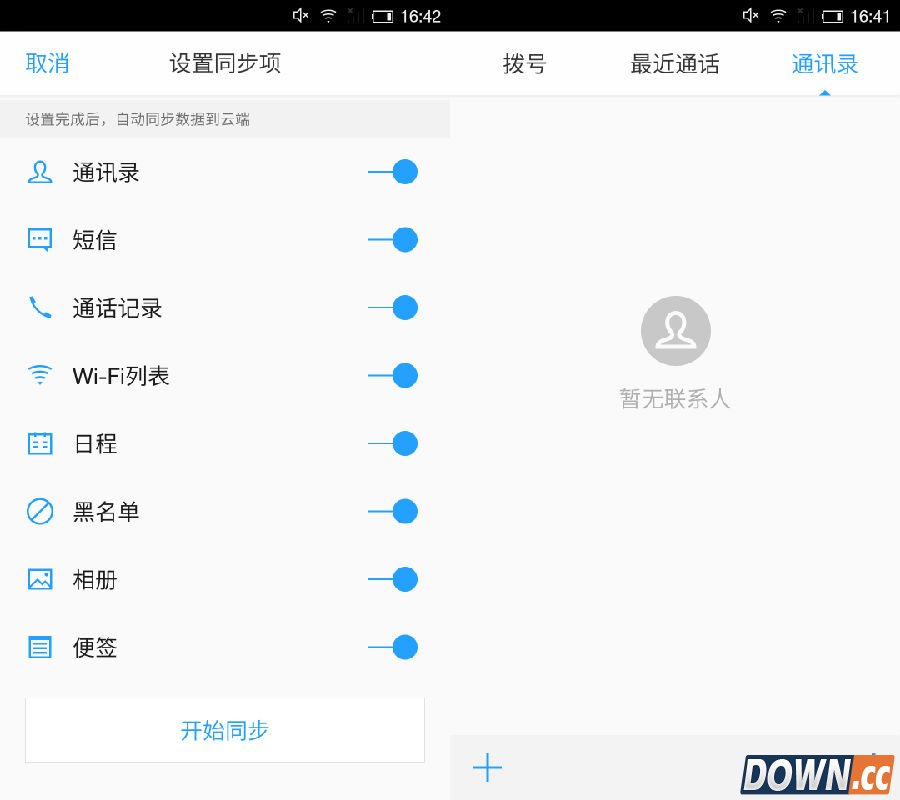Click the photo album icon beside 相册
This screenshot has height=800, width=900.
[x=39, y=580]
